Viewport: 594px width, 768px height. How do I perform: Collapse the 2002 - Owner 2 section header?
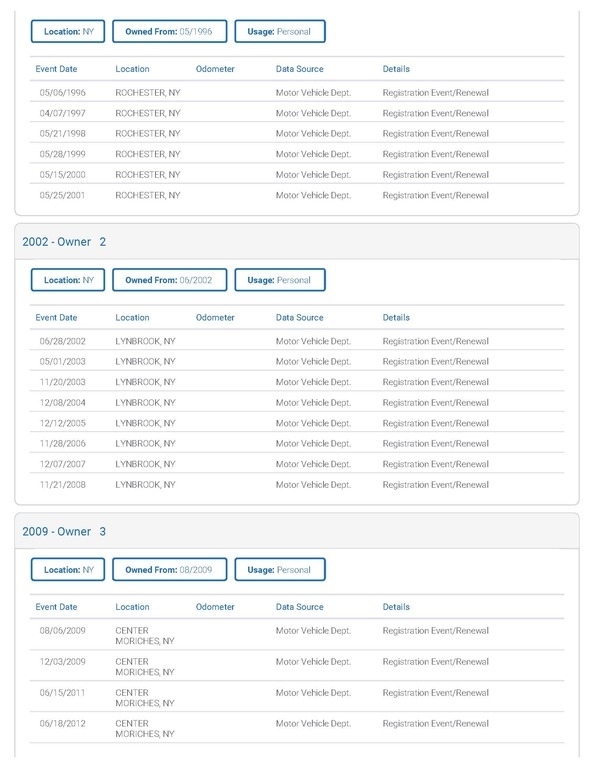tap(297, 242)
